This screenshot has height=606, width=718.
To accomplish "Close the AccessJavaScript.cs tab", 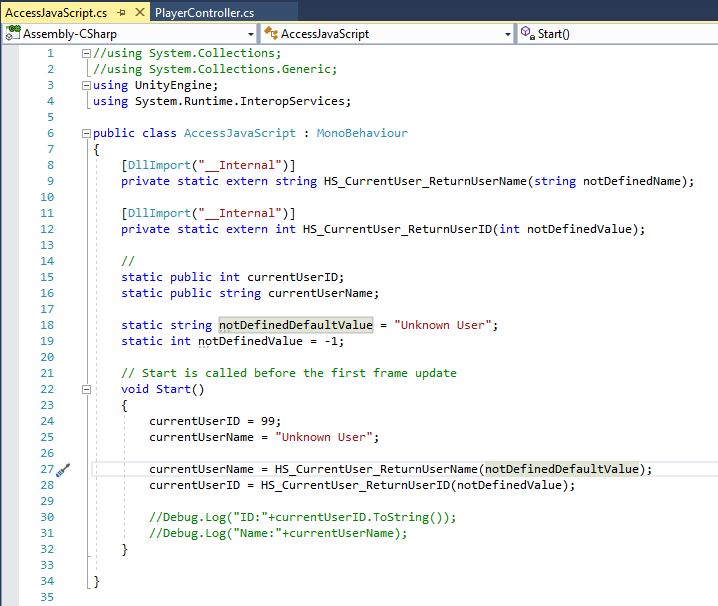I will pyautogui.click(x=137, y=13).
